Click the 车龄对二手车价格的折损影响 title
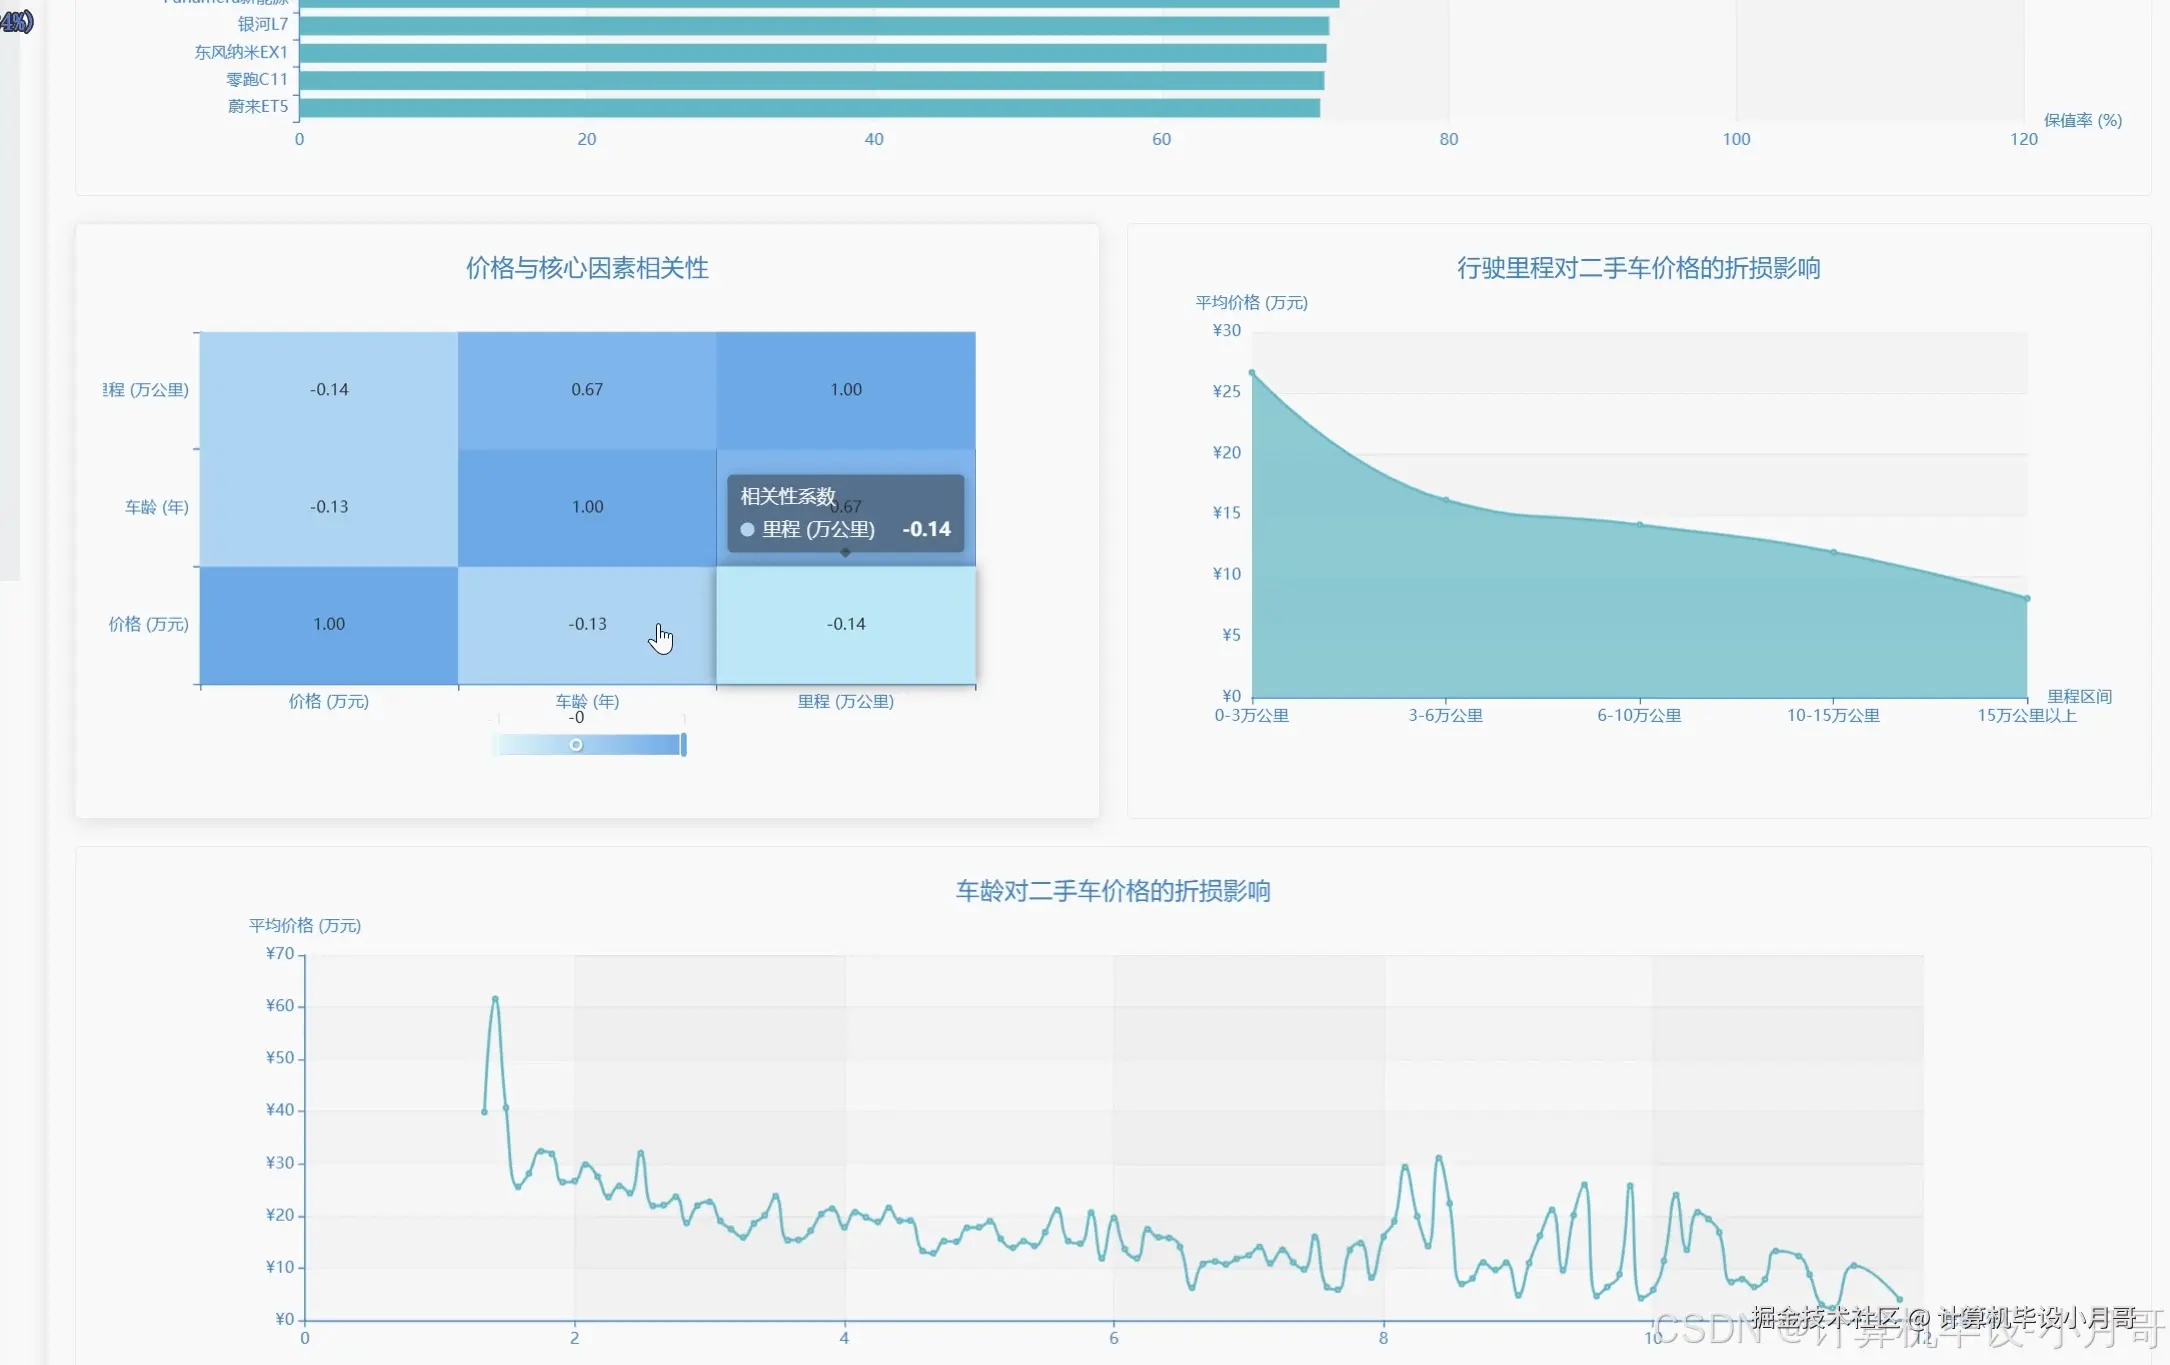Viewport: 2170px width, 1365px height. click(1112, 891)
